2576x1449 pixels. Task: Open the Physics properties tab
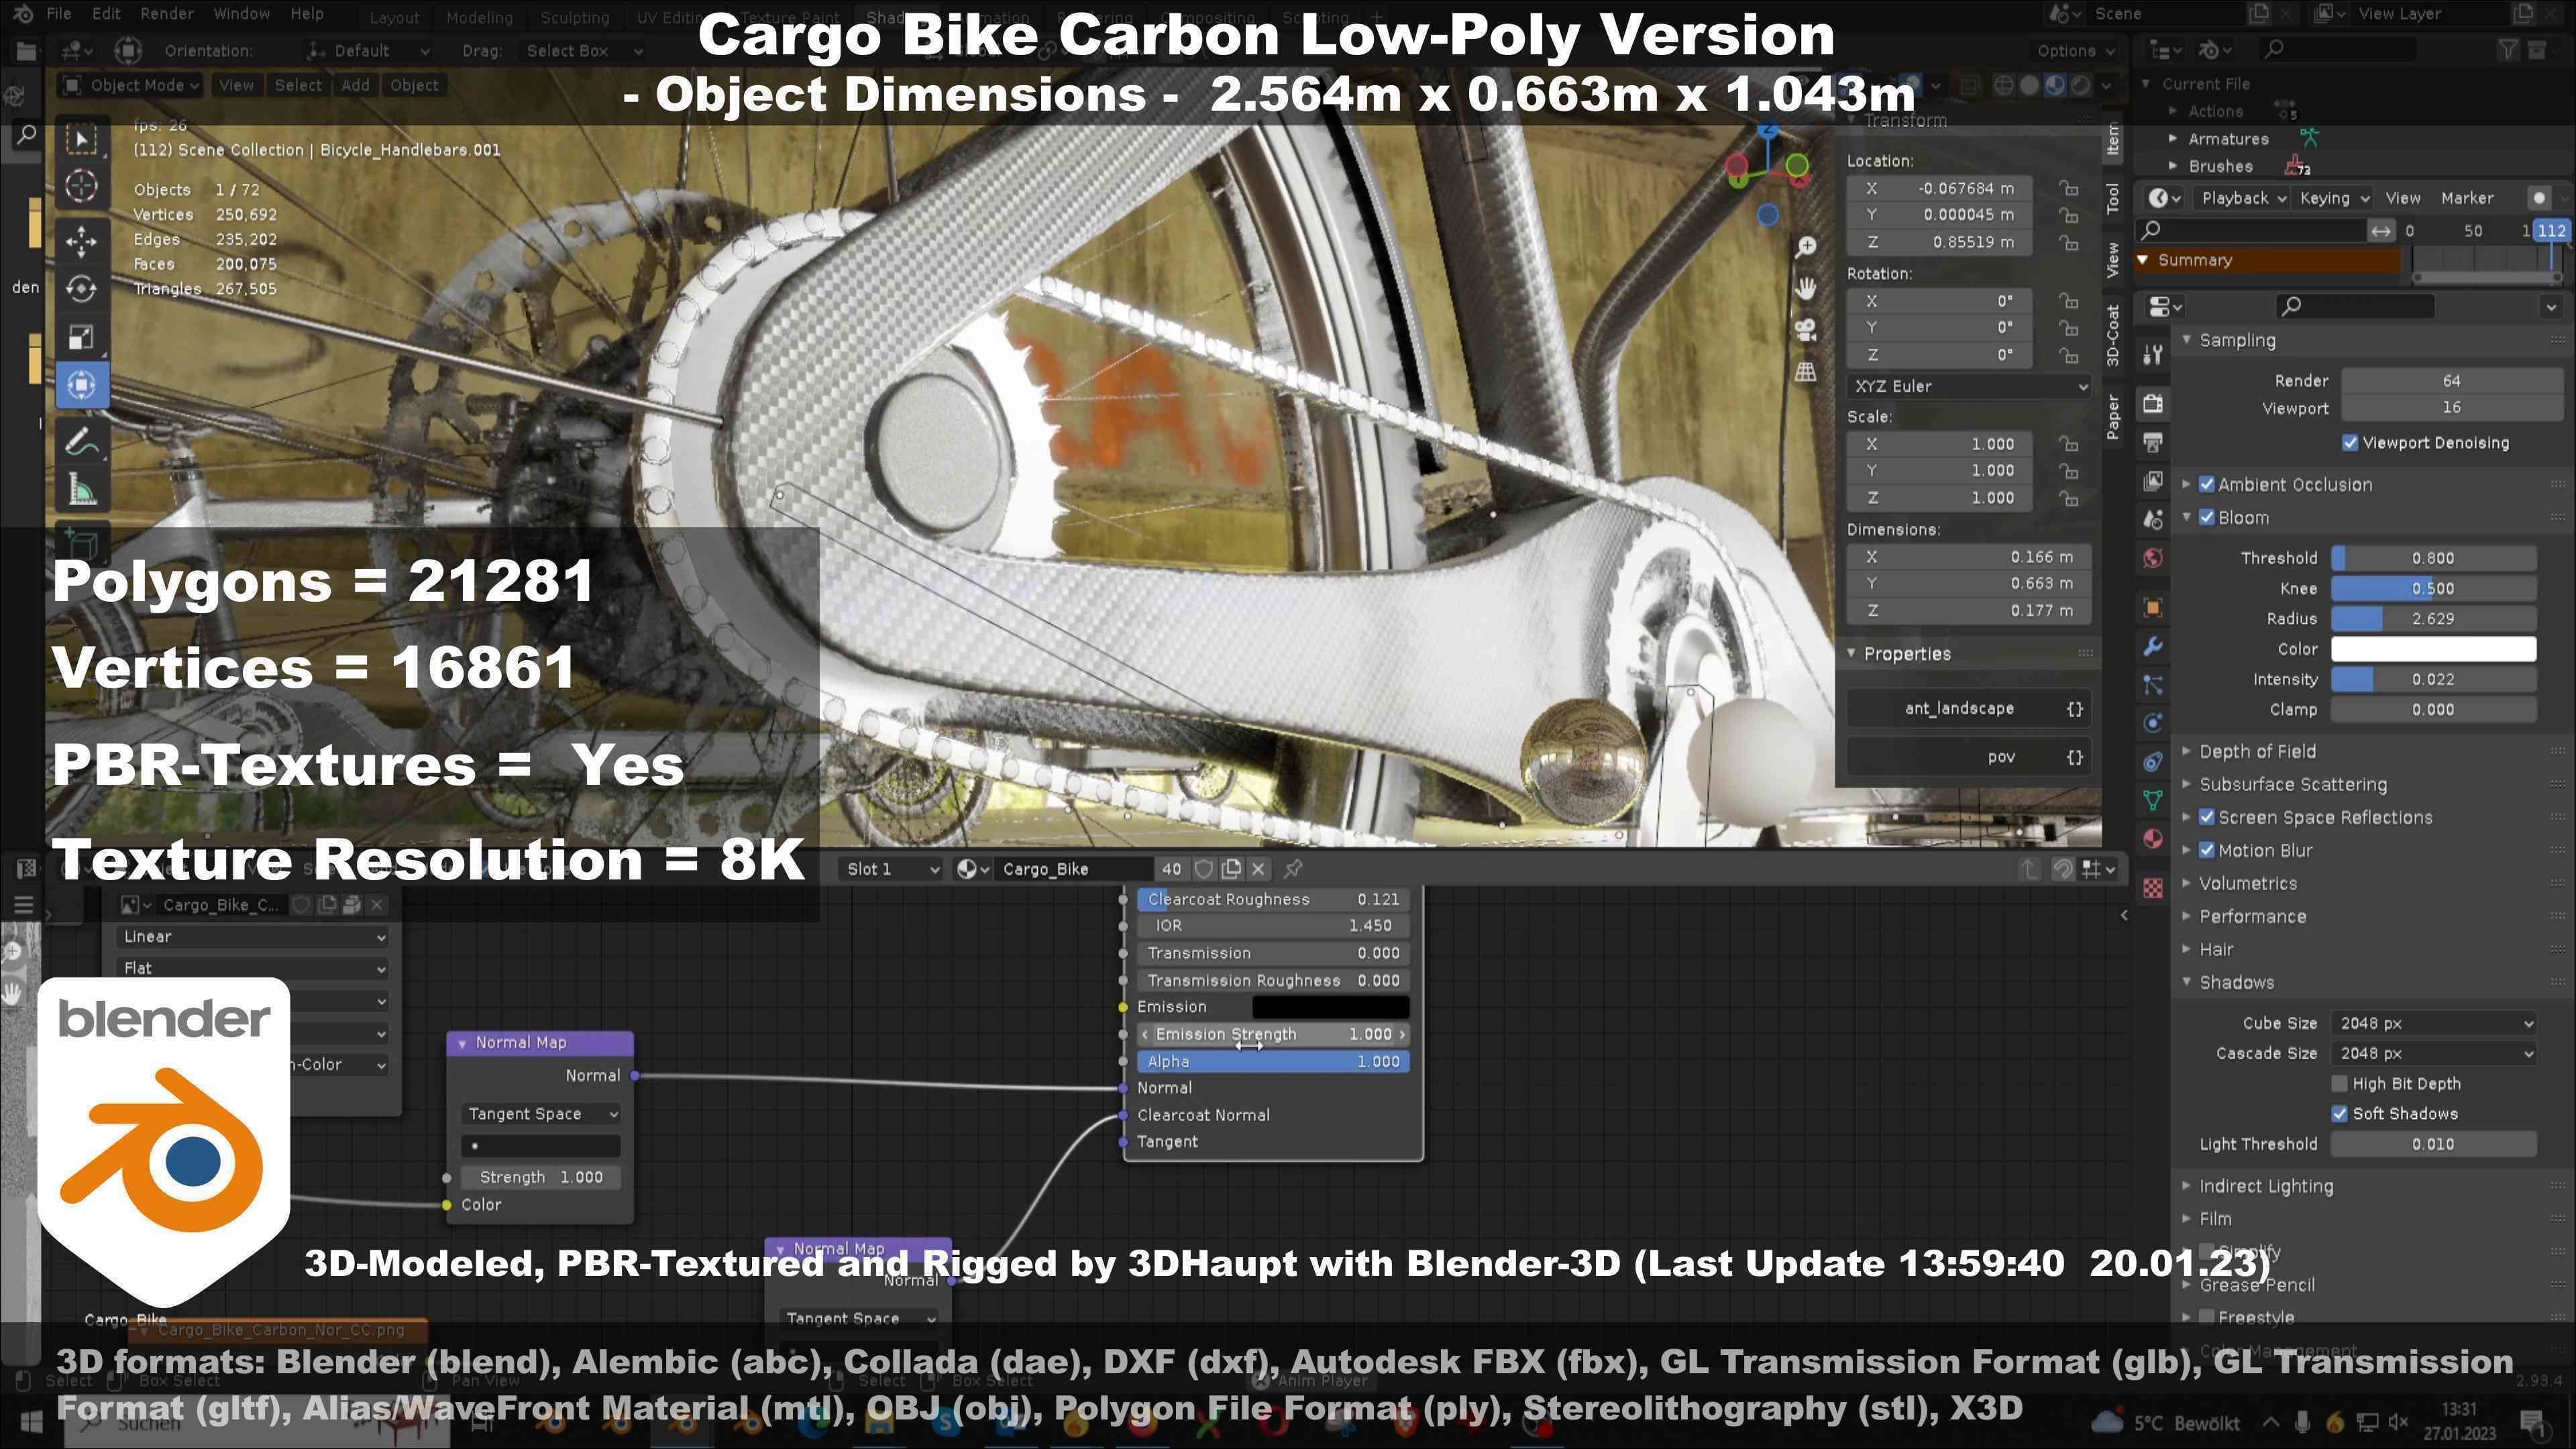(x=2153, y=723)
